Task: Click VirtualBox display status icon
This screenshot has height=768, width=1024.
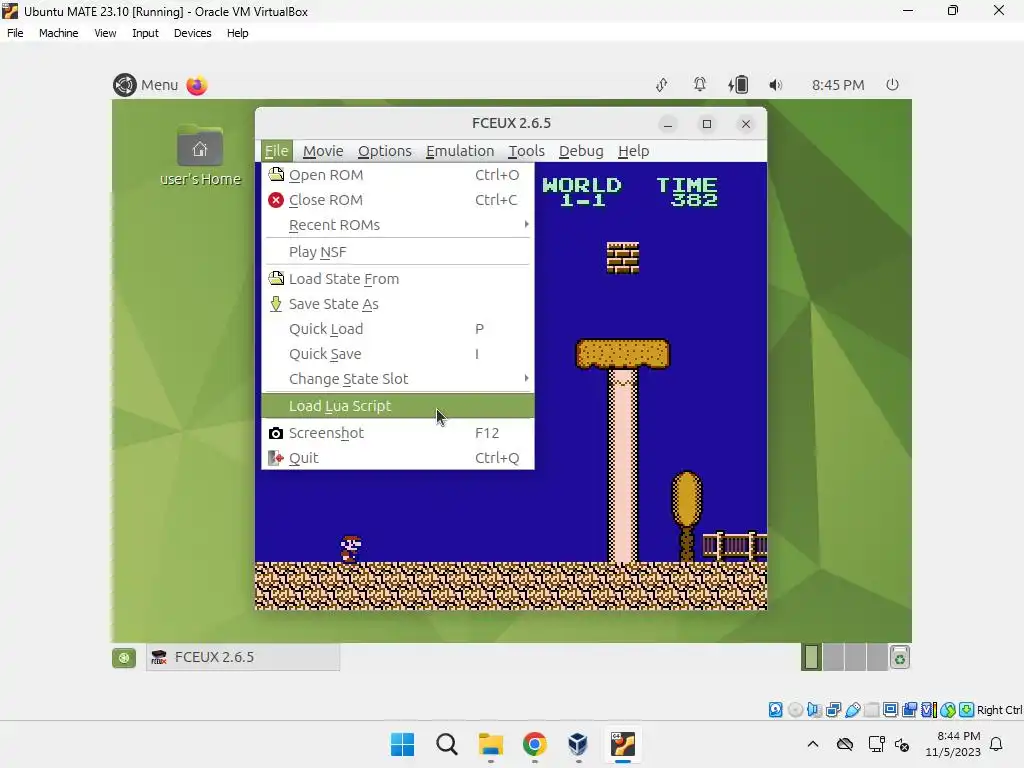Action: 890,709
